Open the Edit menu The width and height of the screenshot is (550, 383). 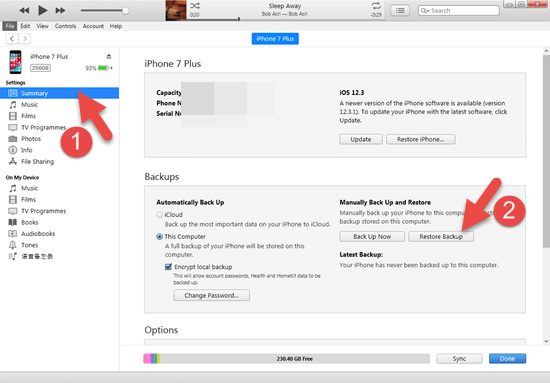point(25,26)
